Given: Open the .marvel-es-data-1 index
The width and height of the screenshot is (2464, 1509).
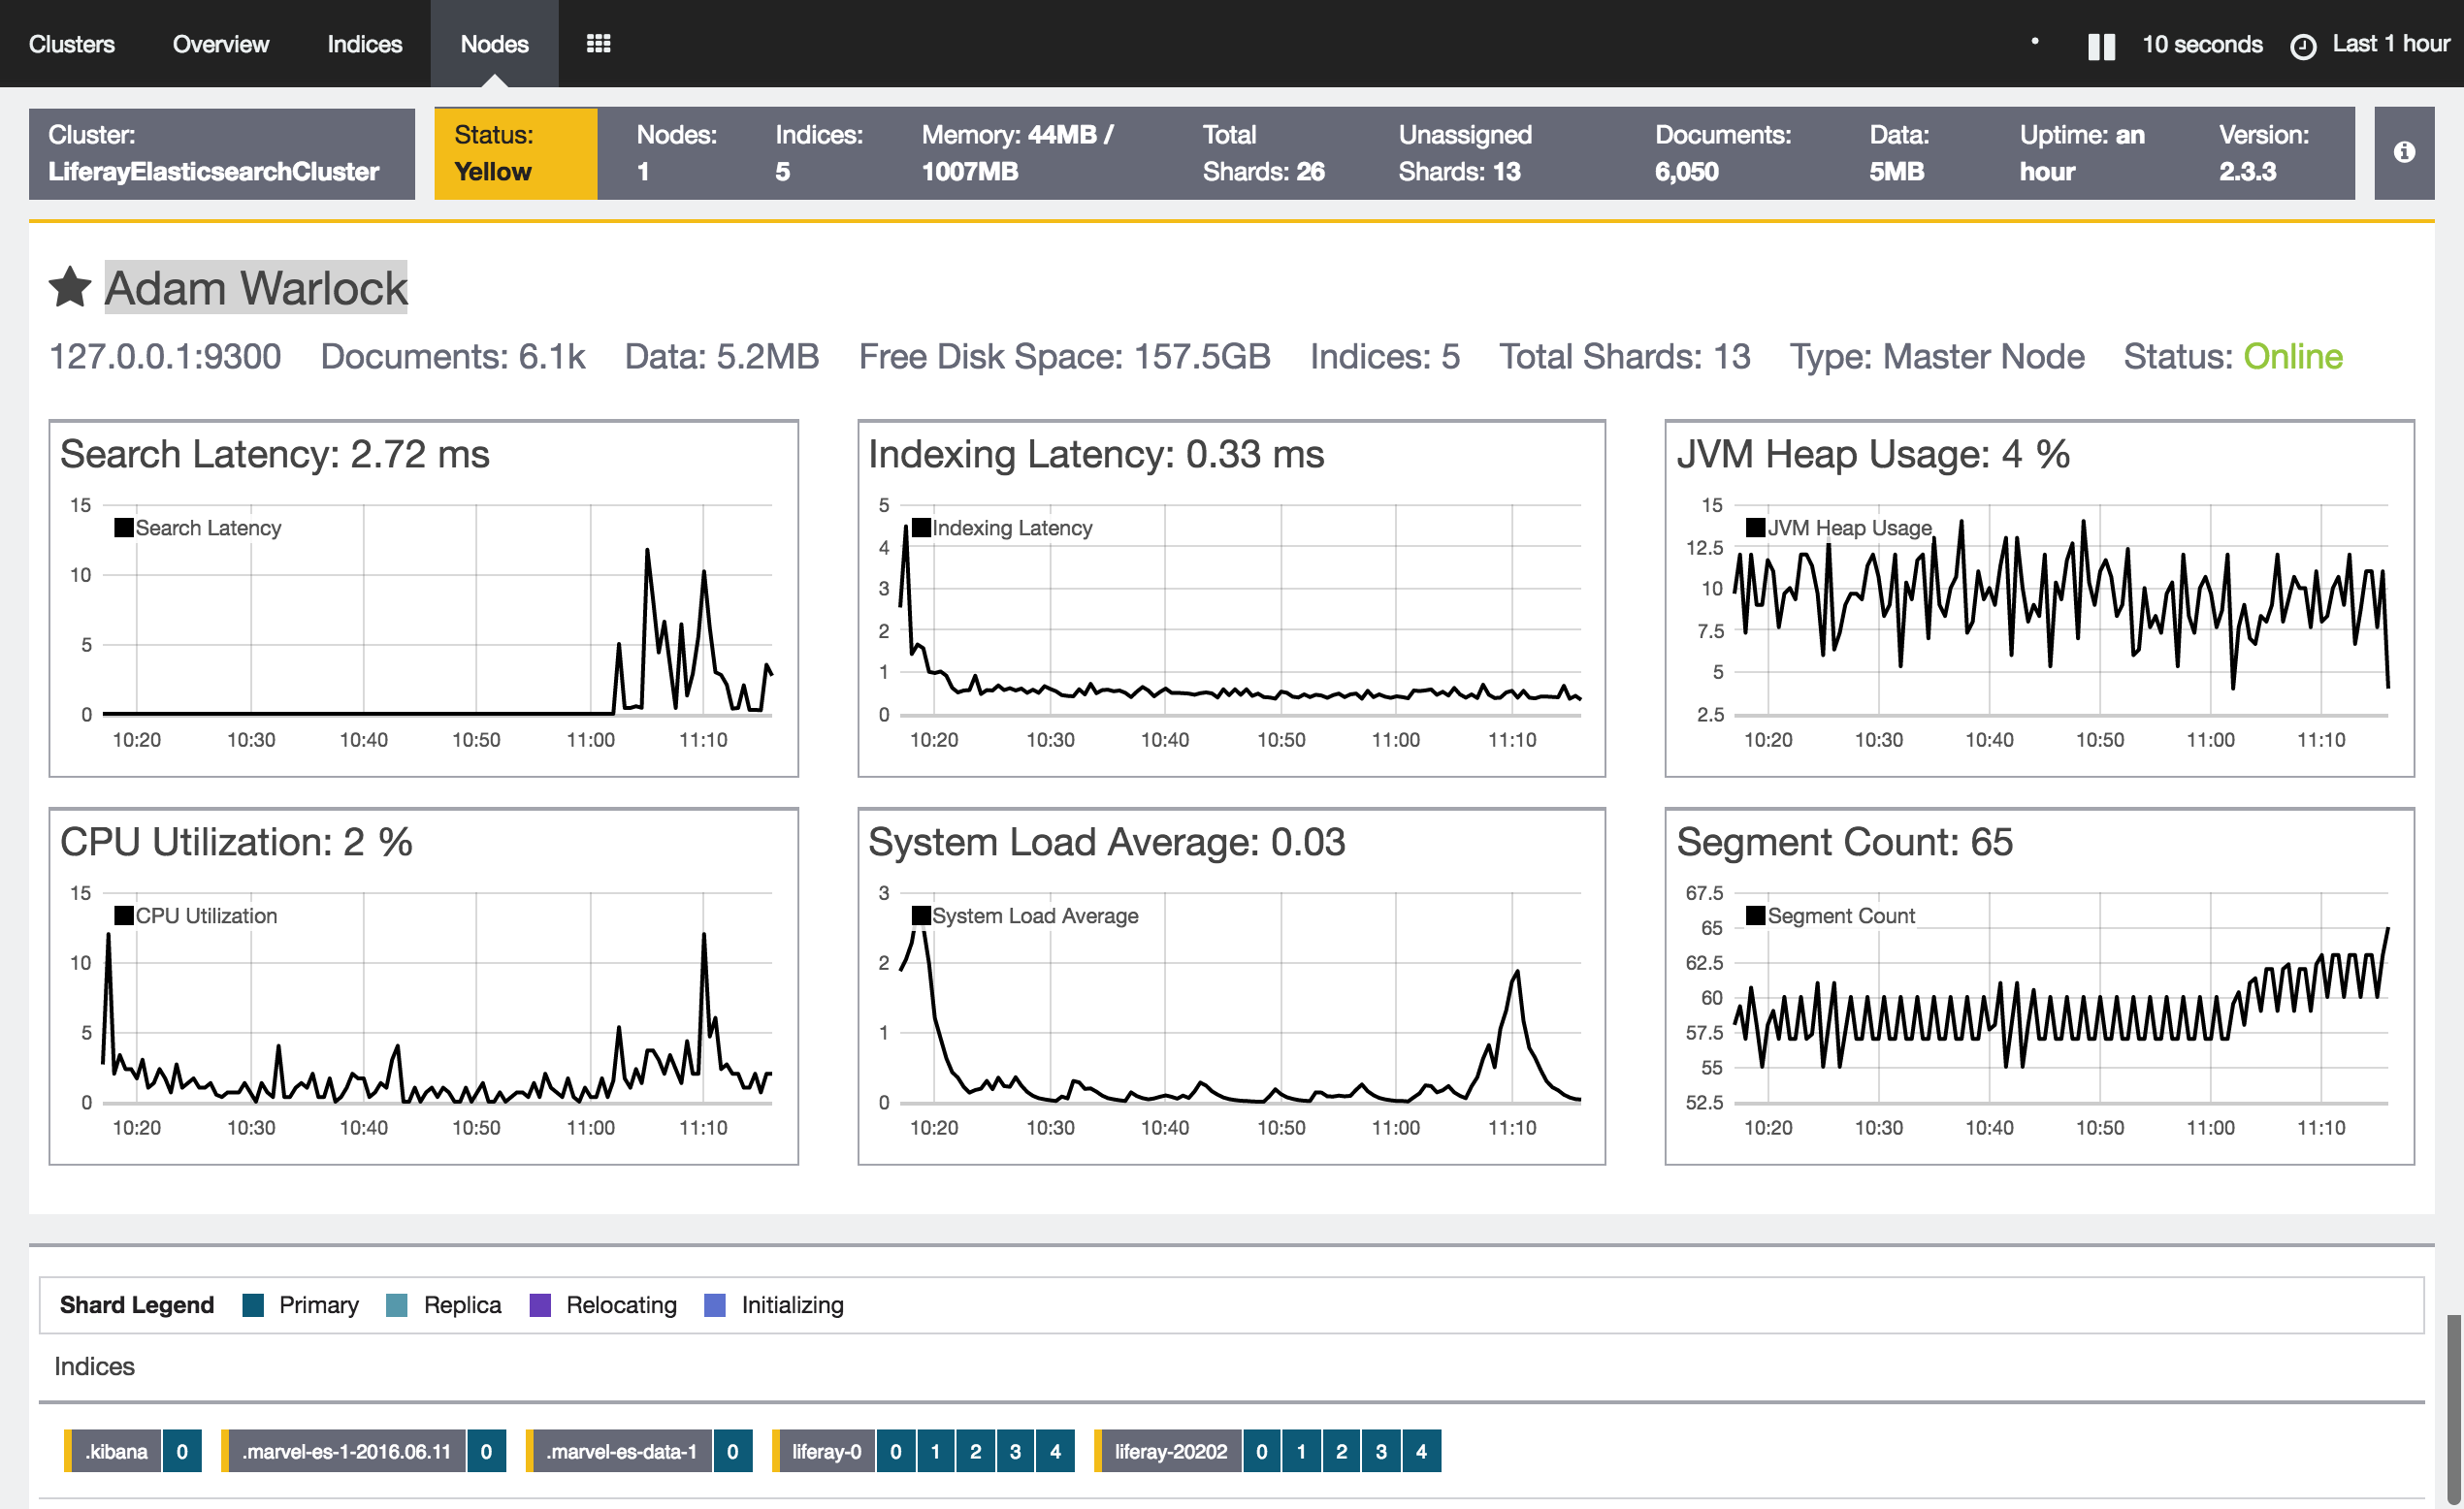Looking at the screenshot, I should tap(621, 1451).
